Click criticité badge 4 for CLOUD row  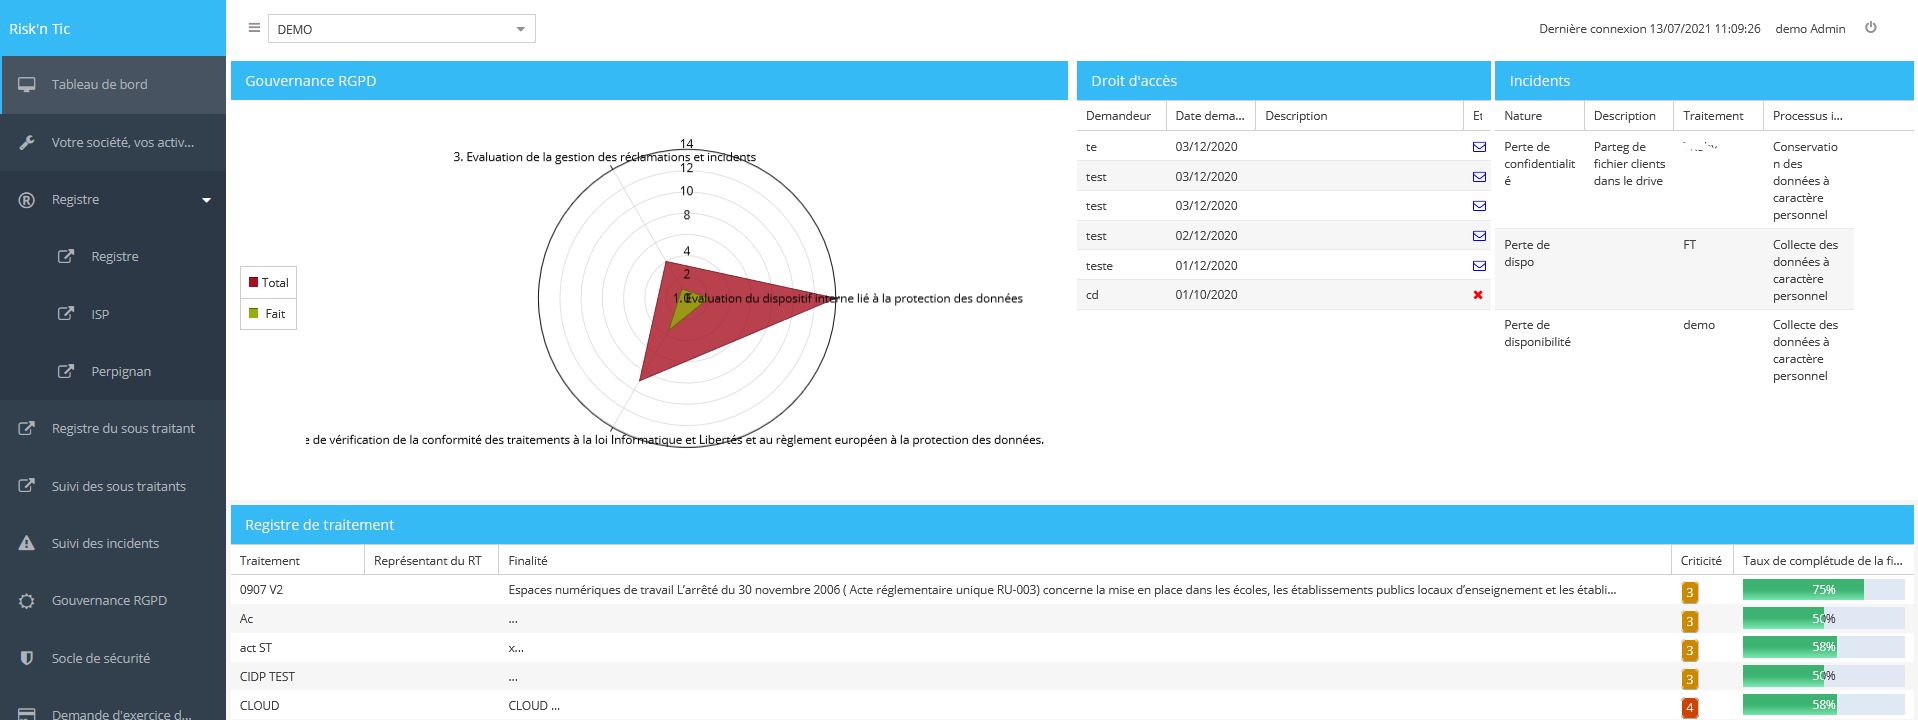[x=1689, y=708]
